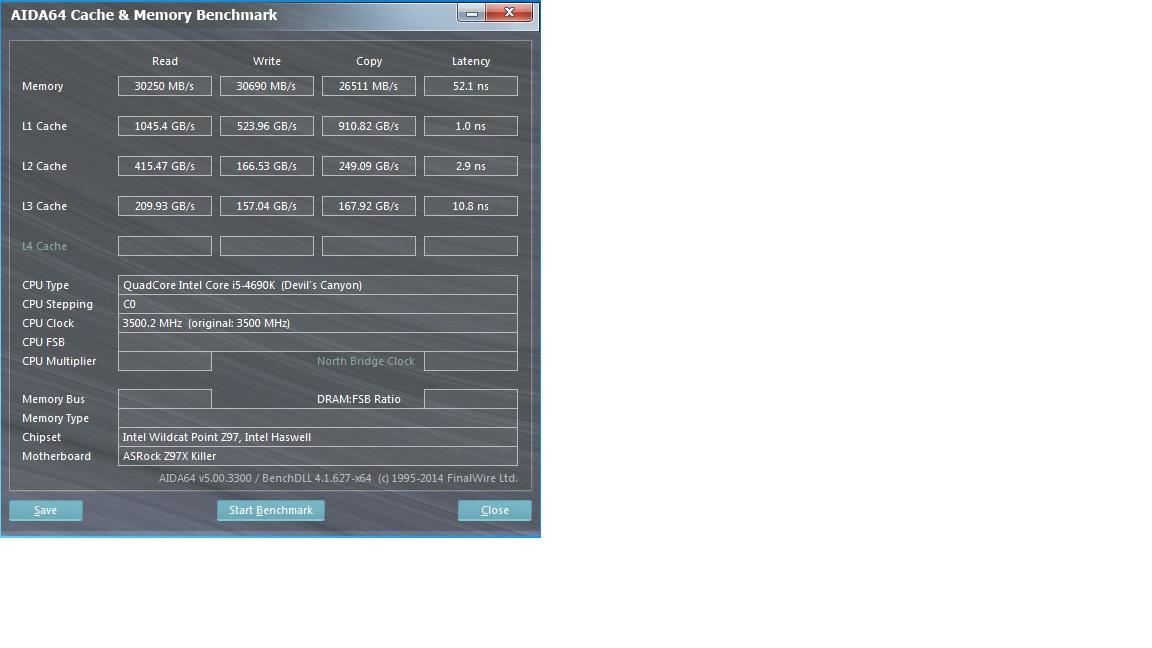Click the red X title bar button
The height and width of the screenshot is (648, 1152).
509,12
